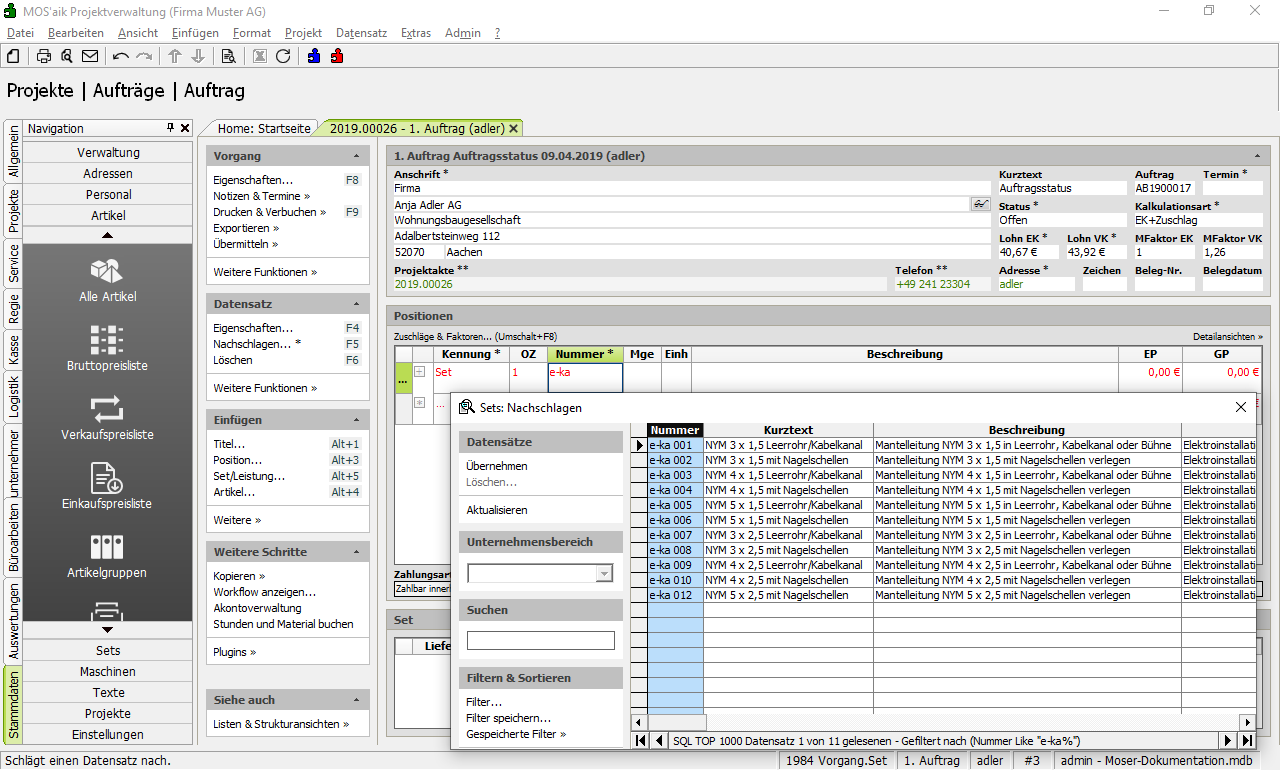This screenshot has width=1280, height=770.
Task: Click Übernehmen in lookup dialog
Action: click(496, 466)
